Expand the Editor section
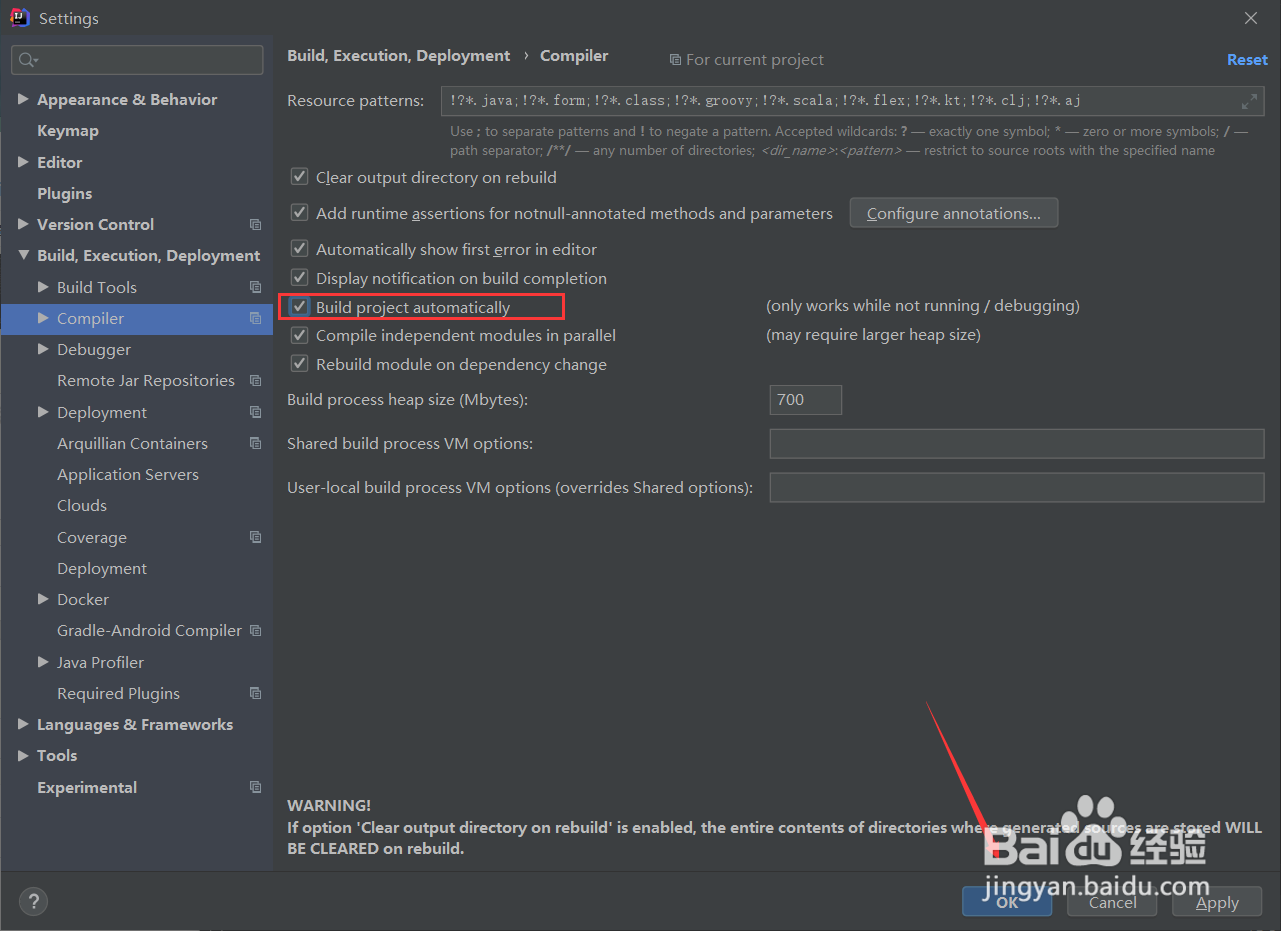1281x931 pixels. point(23,162)
